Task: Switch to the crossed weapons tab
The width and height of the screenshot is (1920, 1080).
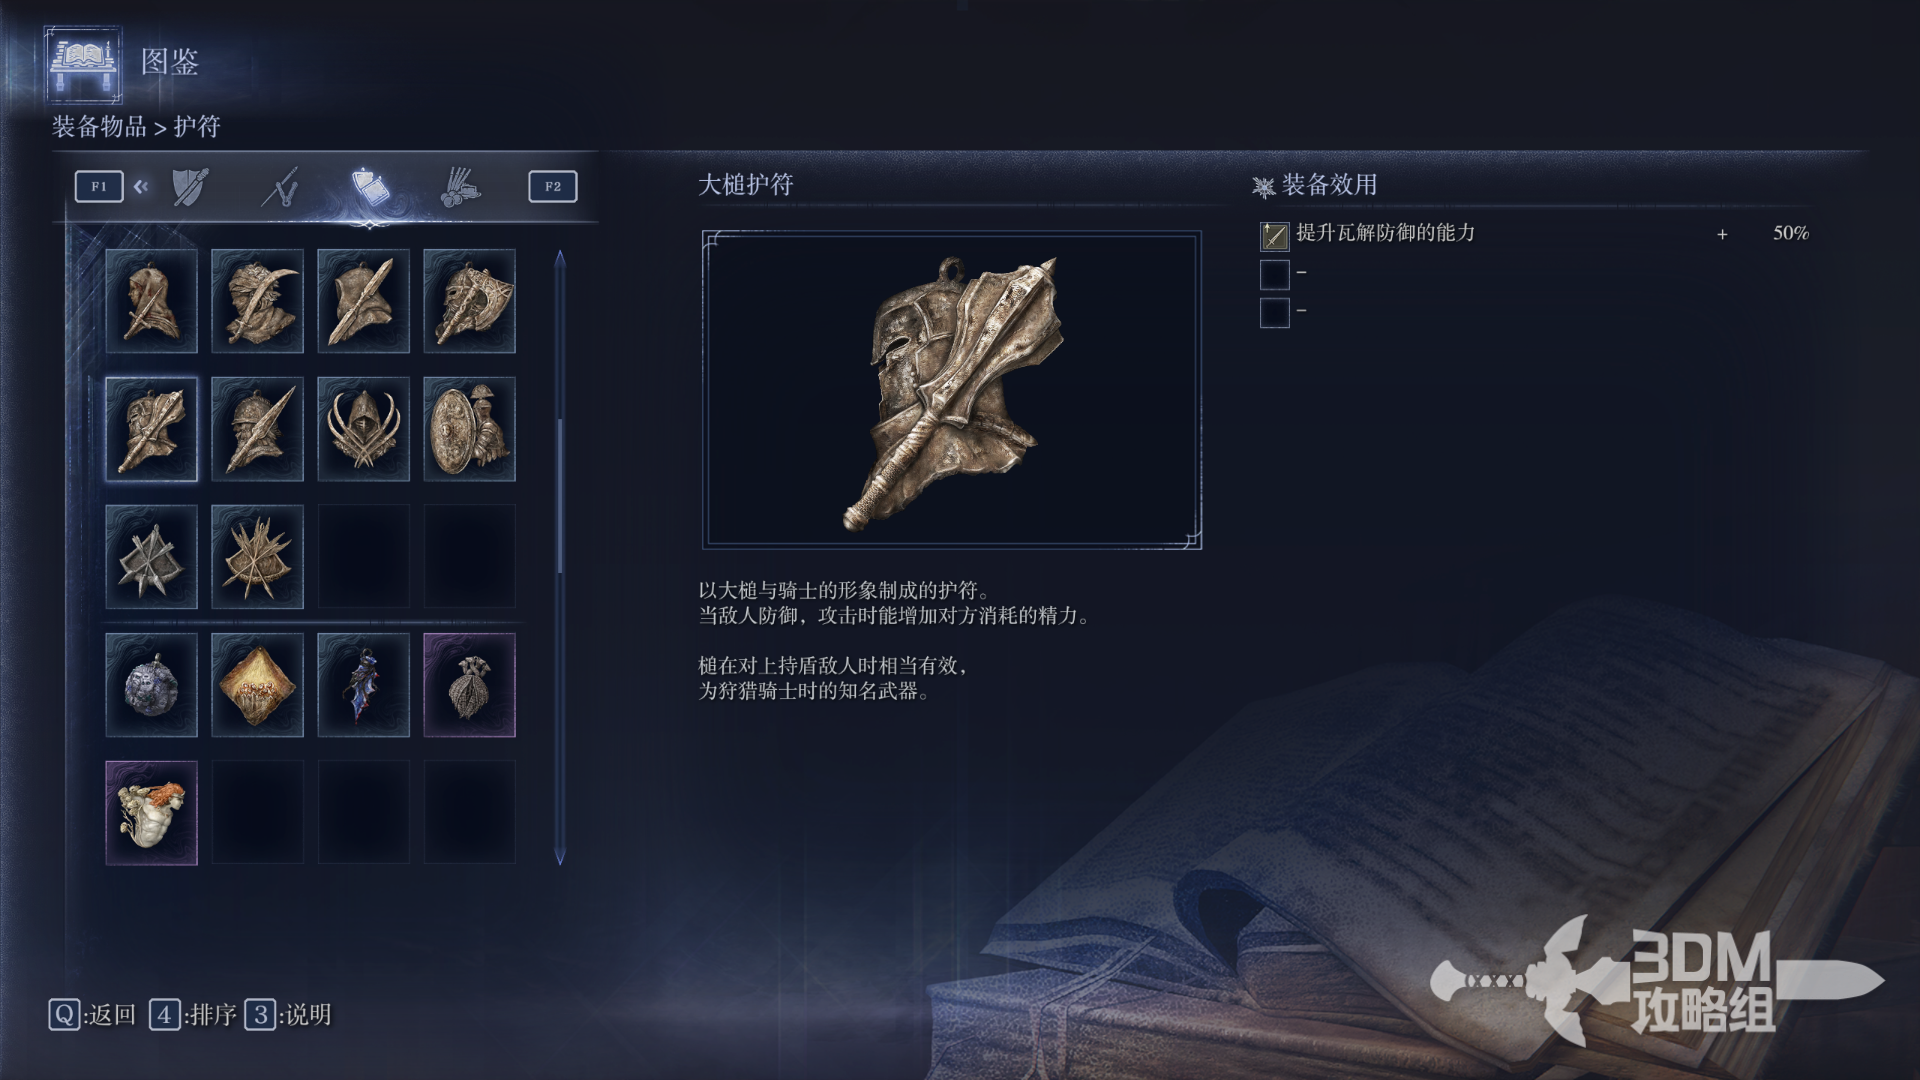Action: (x=280, y=187)
